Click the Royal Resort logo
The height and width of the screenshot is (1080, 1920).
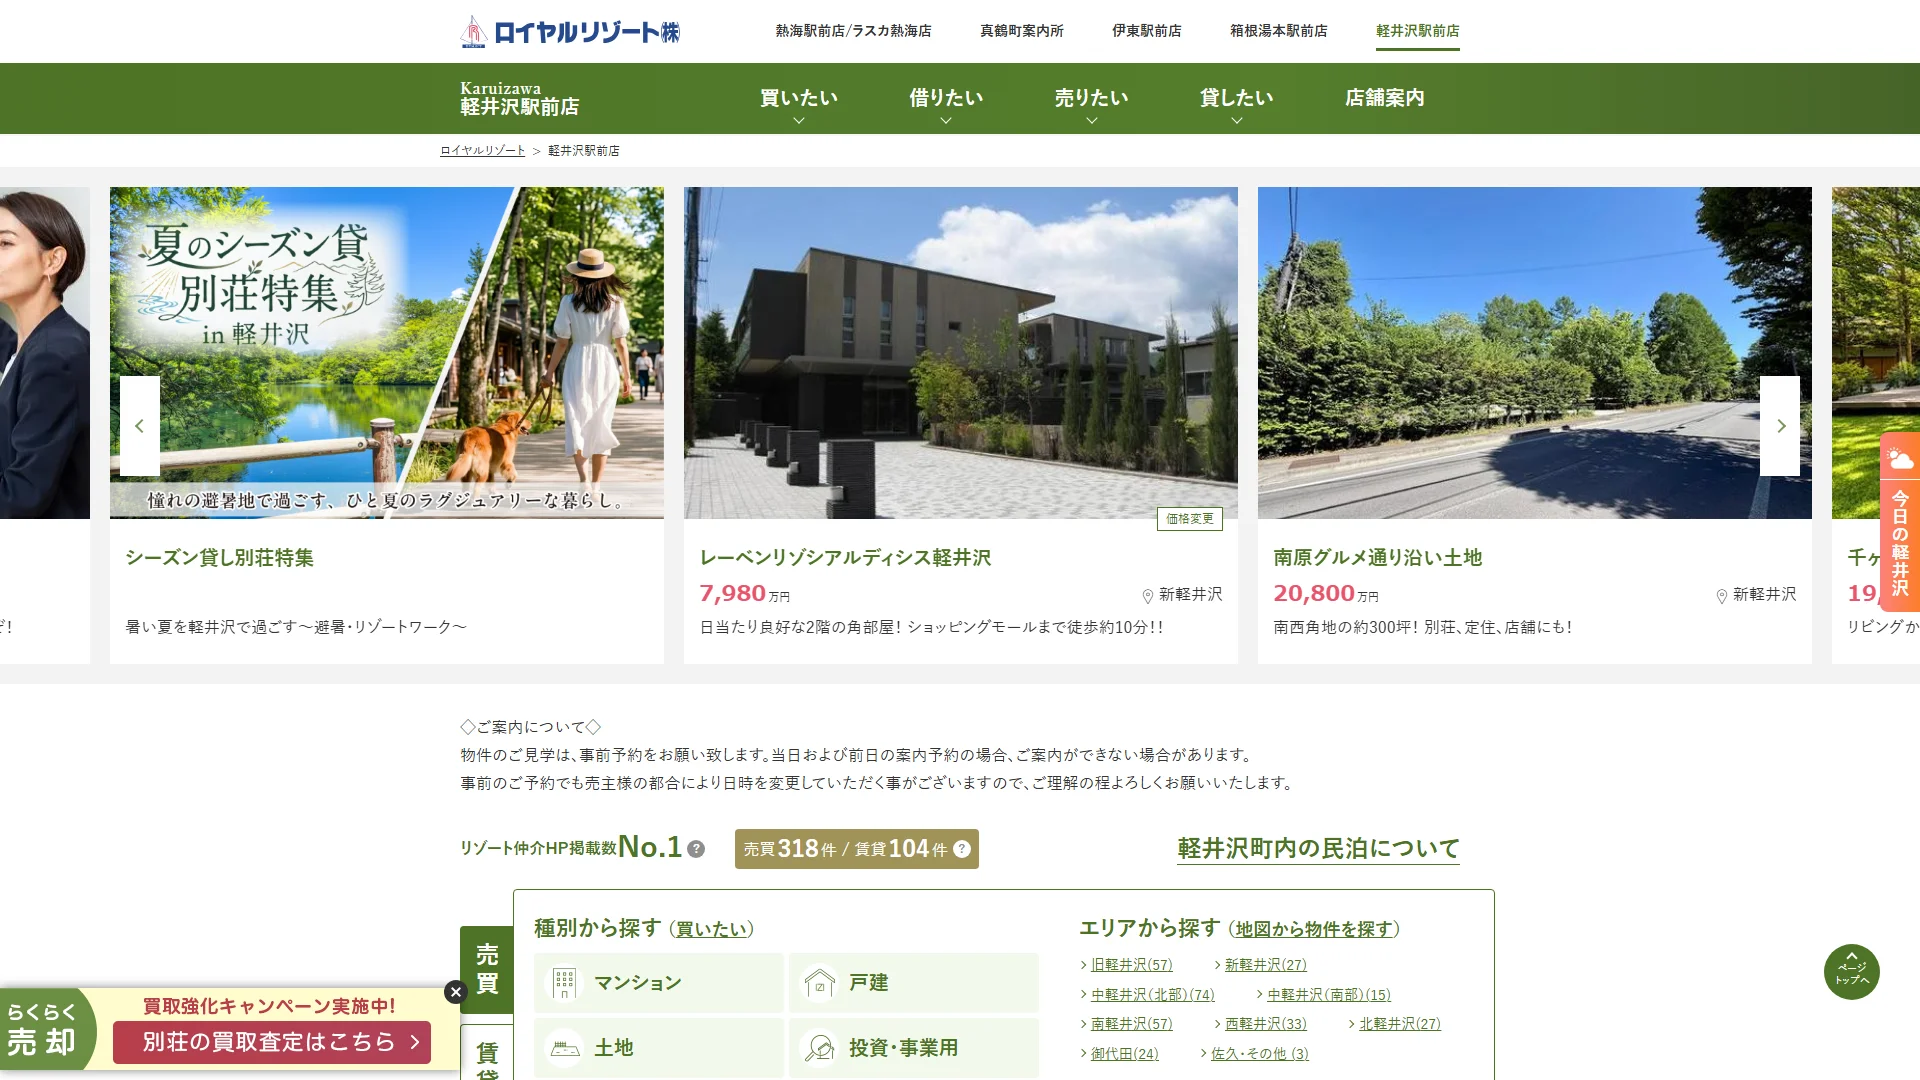(x=570, y=31)
